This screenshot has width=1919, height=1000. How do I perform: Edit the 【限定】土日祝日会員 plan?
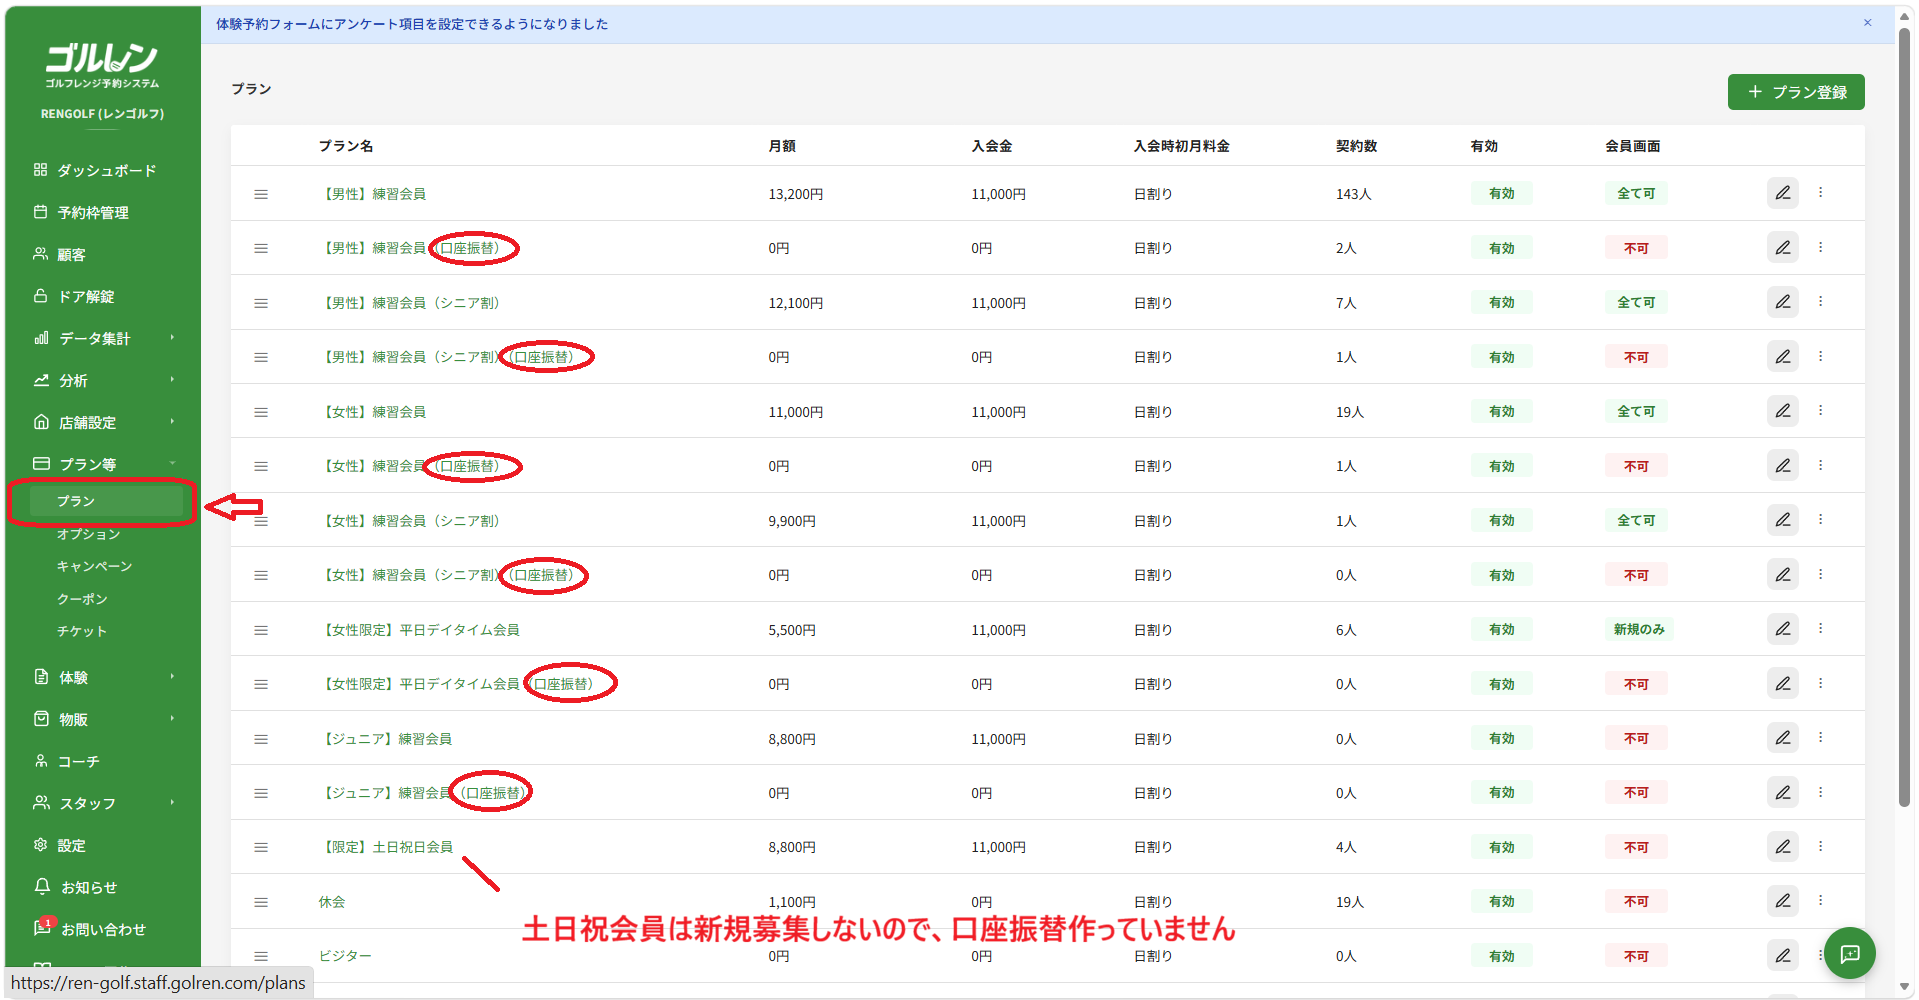(1782, 847)
